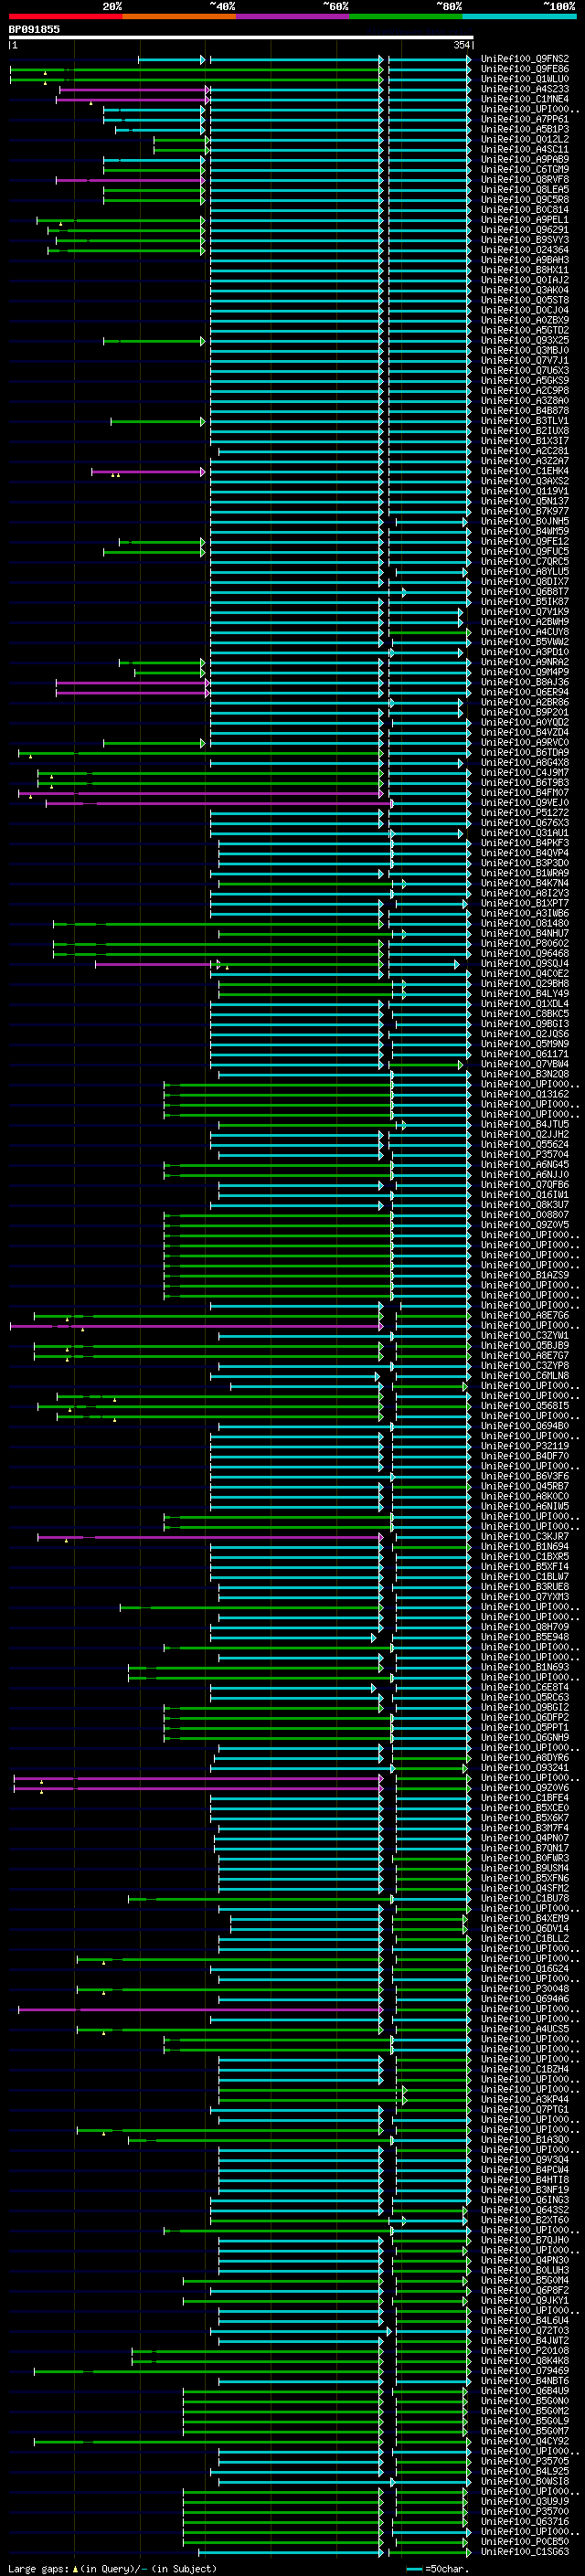This screenshot has height=2576, width=585.
Task: Click the query end position 354
Action: click(x=461, y=45)
